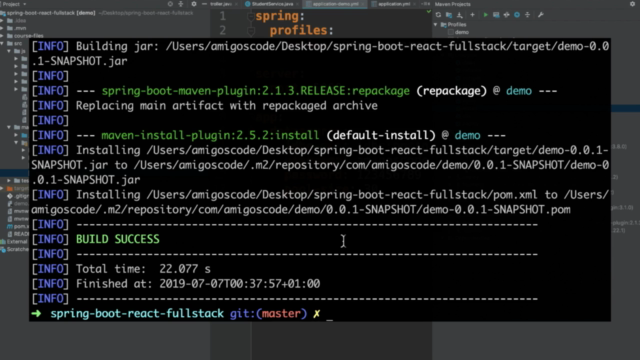Image resolution: width=640 pixels, height=360 pixels.
Task: Add Maven project with the plus icon
Action: pyautogui.click(x=472, y=15)
